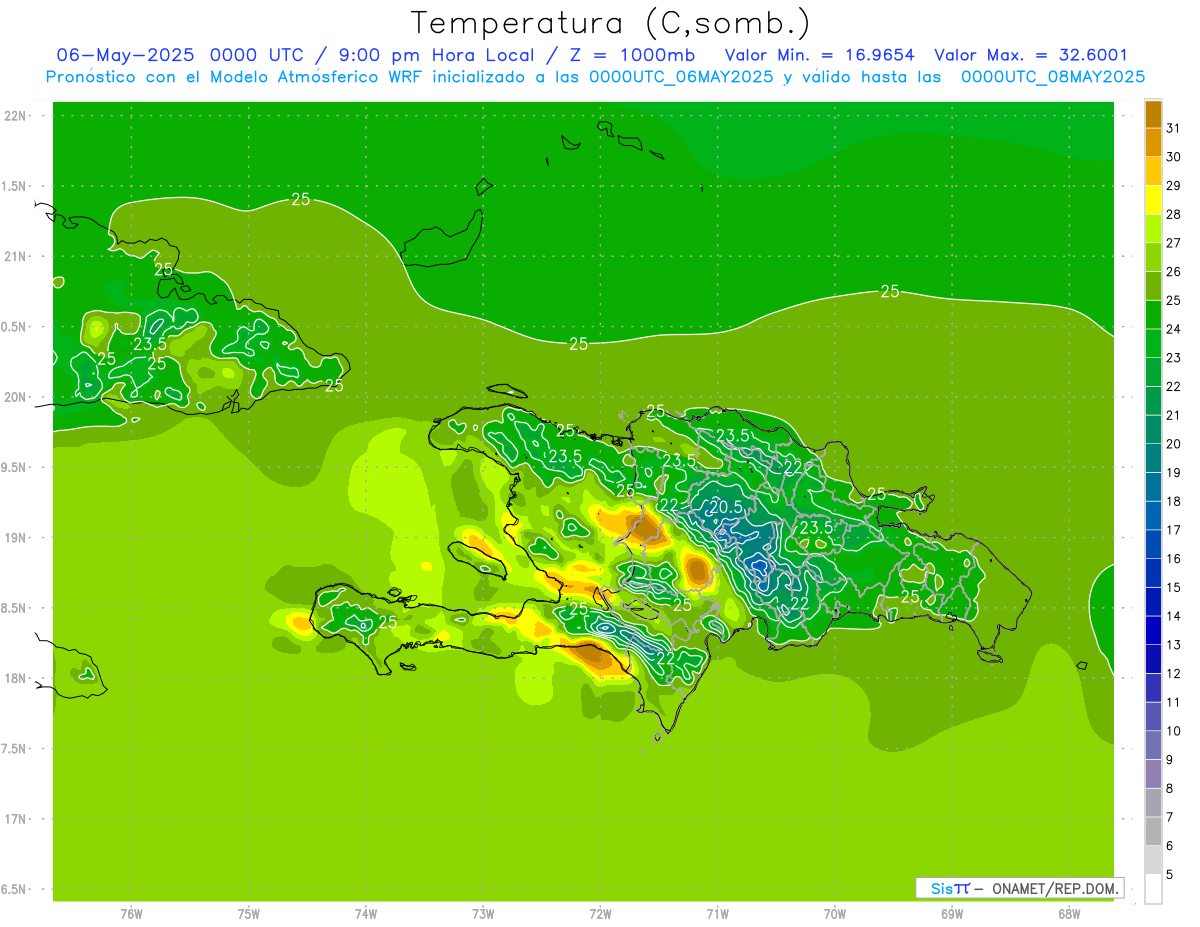Pick the yellow swatch between 28 and 29
The image size is (1200, 927).
[1153, 200]
